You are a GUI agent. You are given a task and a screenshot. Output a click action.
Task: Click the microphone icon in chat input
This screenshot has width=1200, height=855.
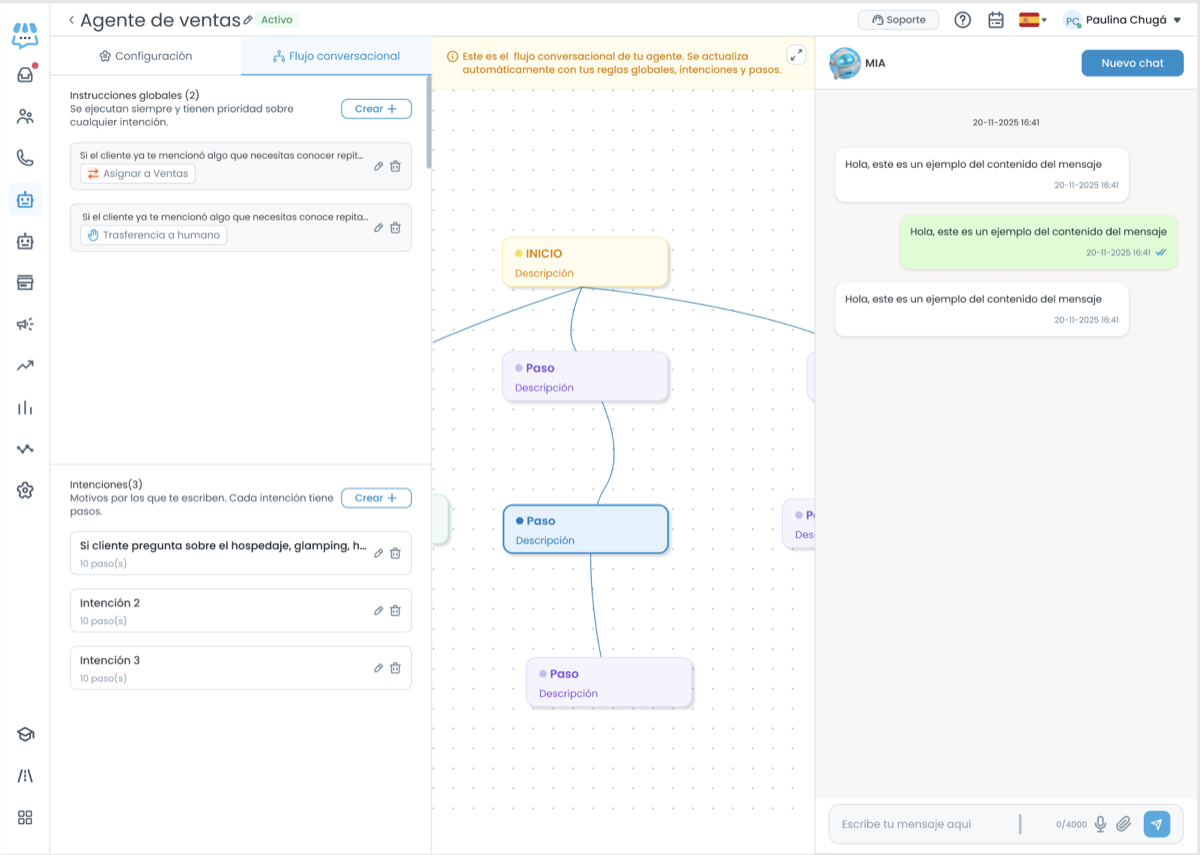click(x=1100, y=824)
